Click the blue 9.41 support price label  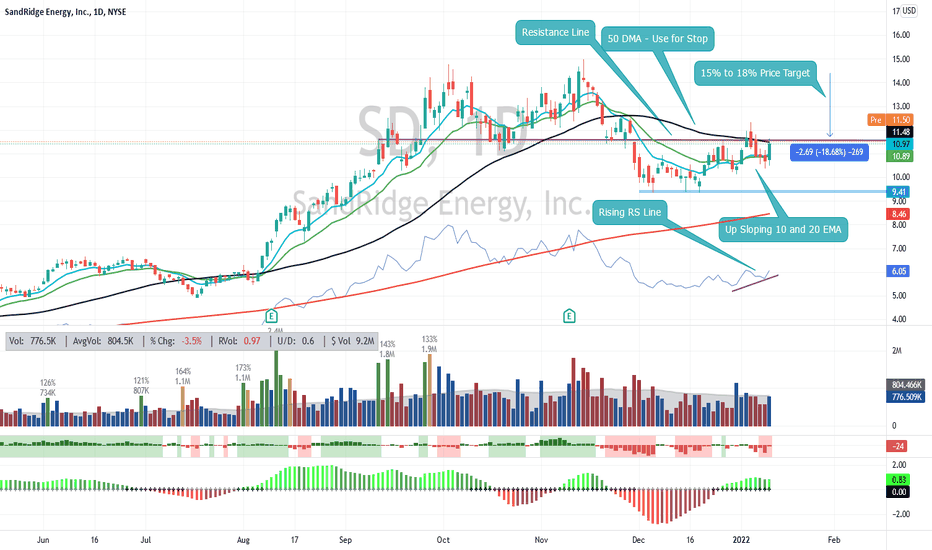point(899,191)
